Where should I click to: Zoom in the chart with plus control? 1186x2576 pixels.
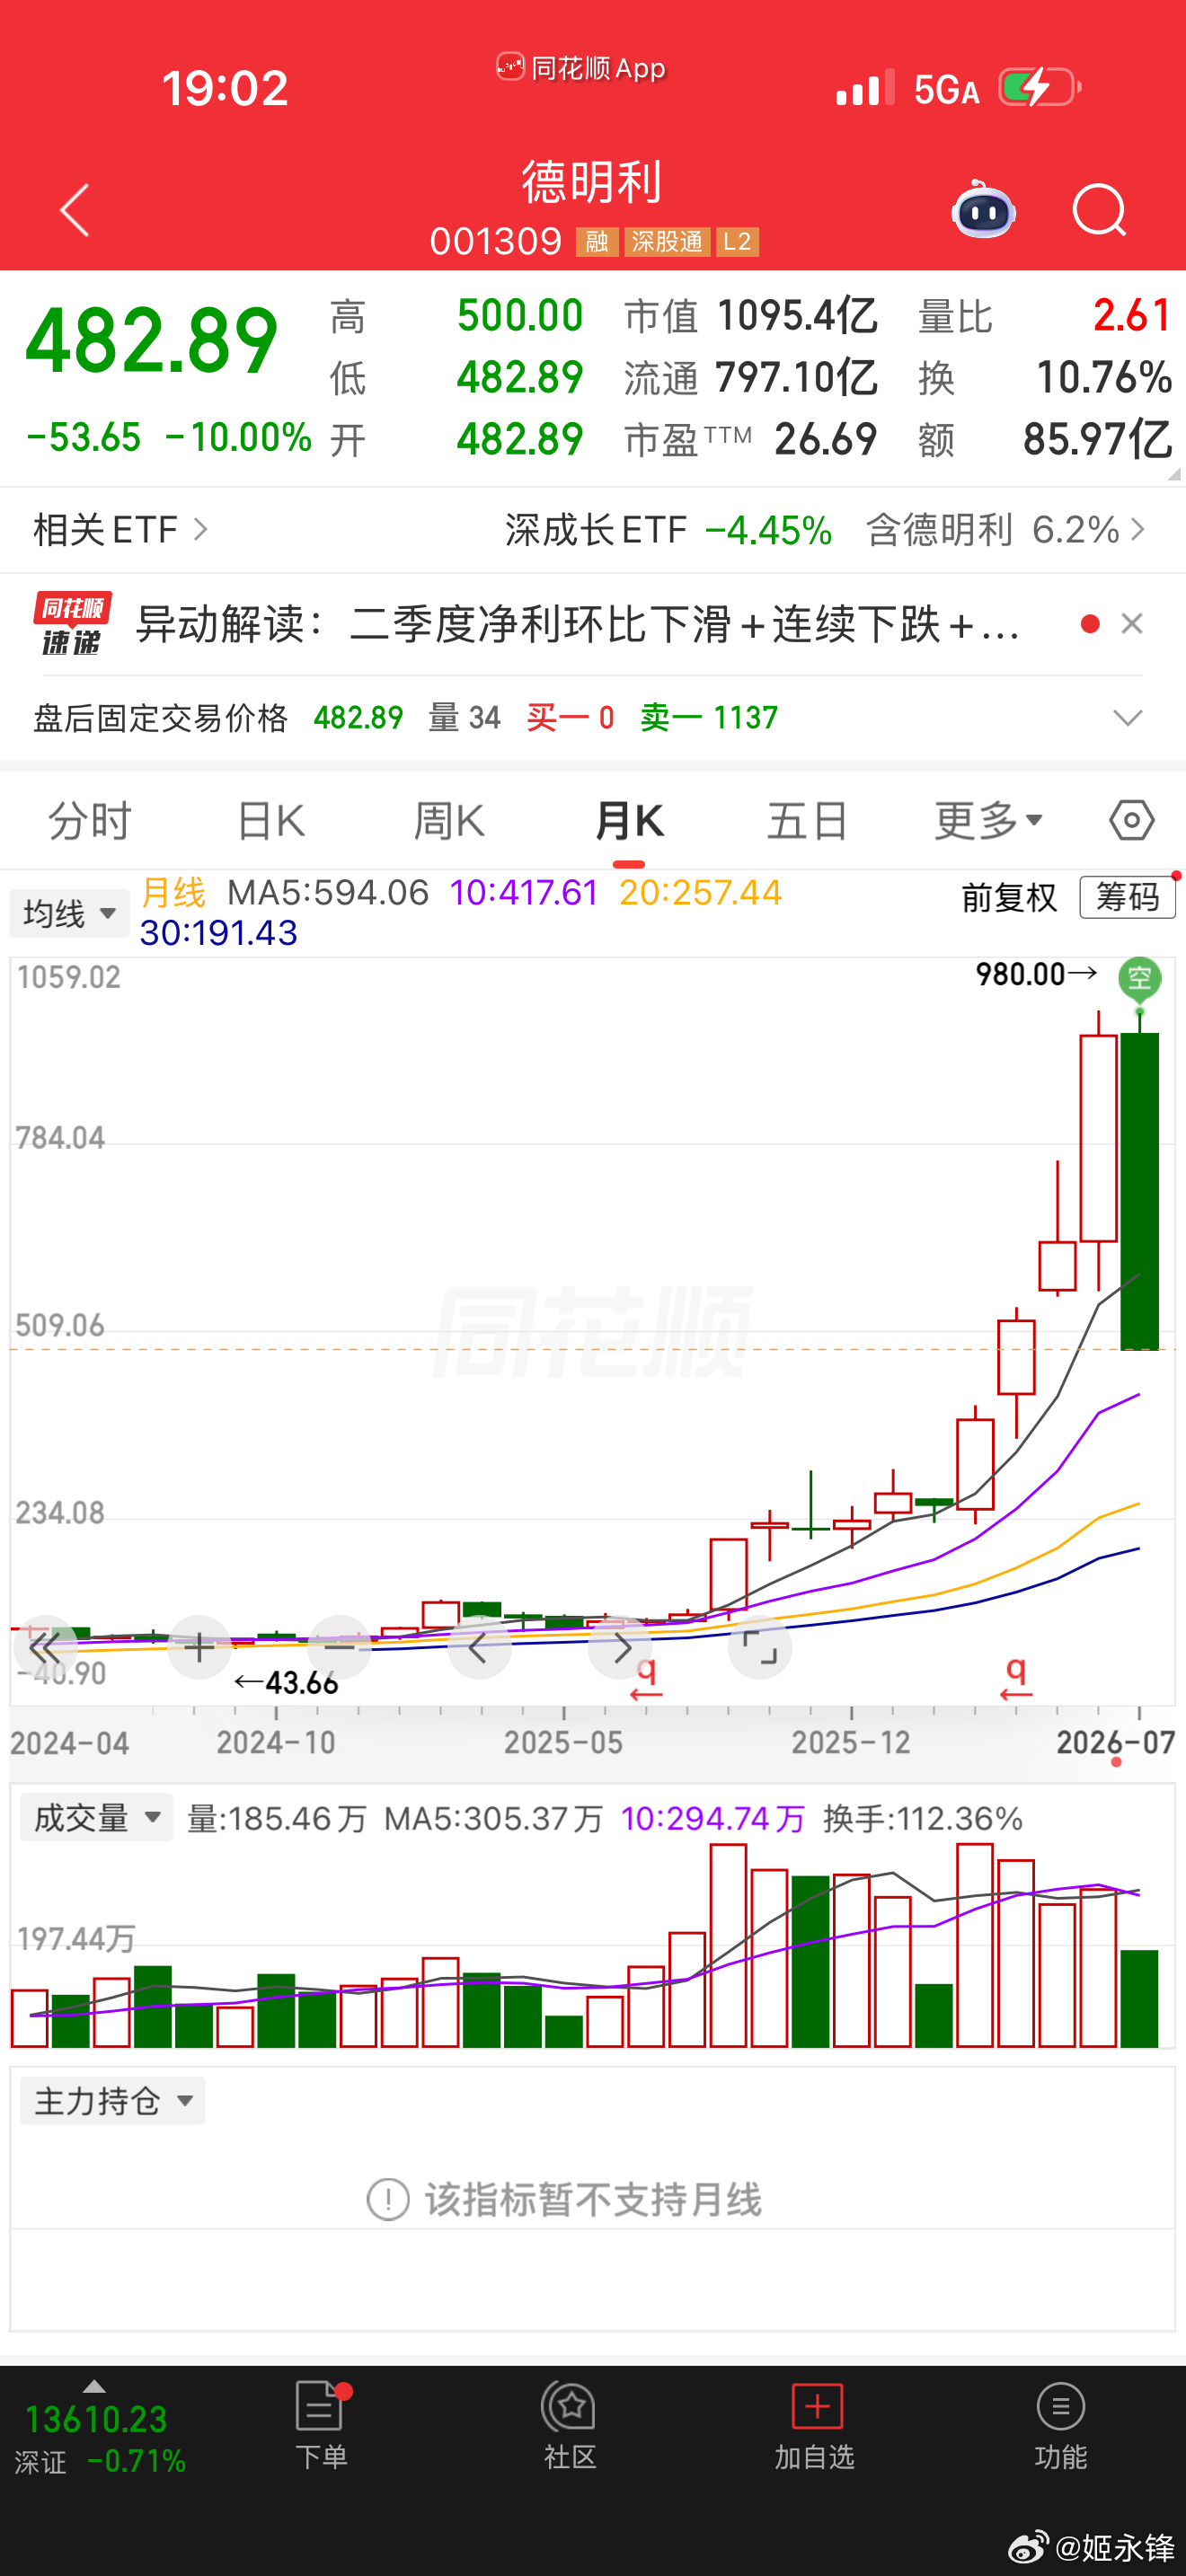(199, 1647)
